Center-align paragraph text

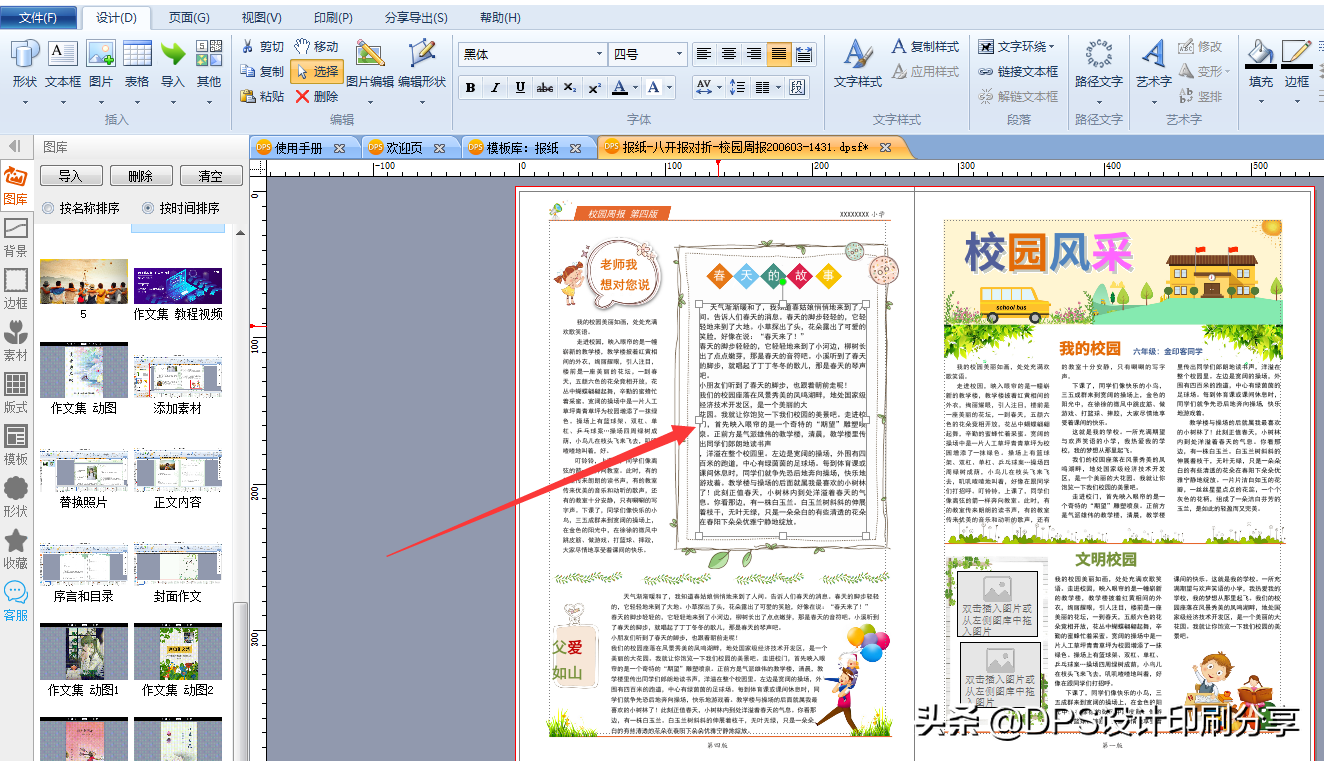(729, 54)
